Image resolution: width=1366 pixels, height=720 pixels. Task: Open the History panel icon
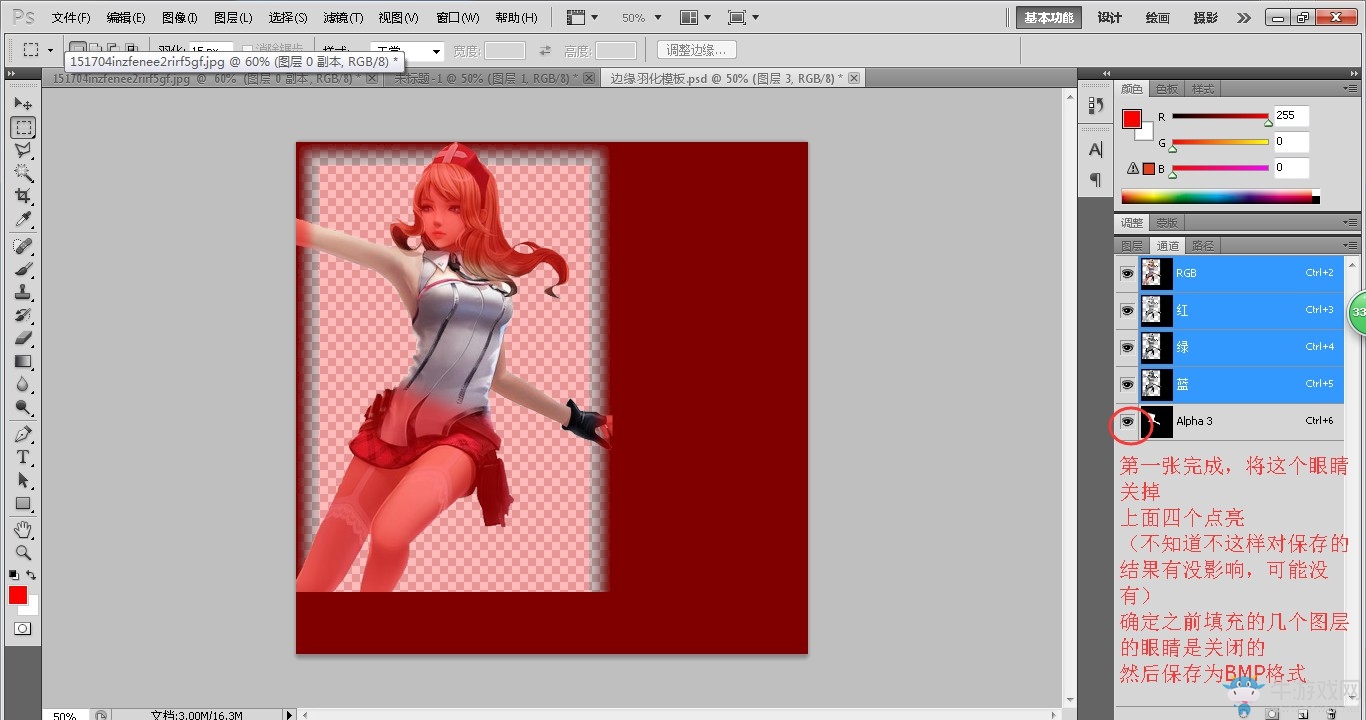(1095, 105)
